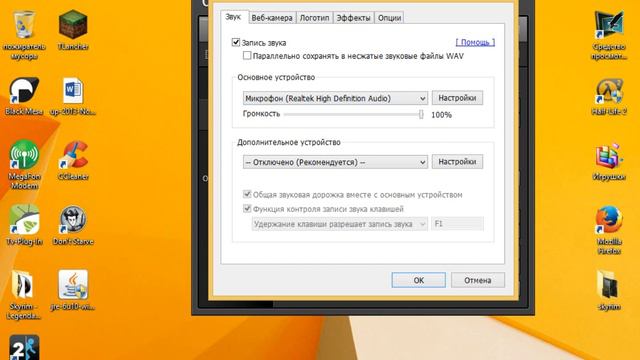
Task: Launch Mozilla Firefox from desktop
Action: click(x=609, y=230)
